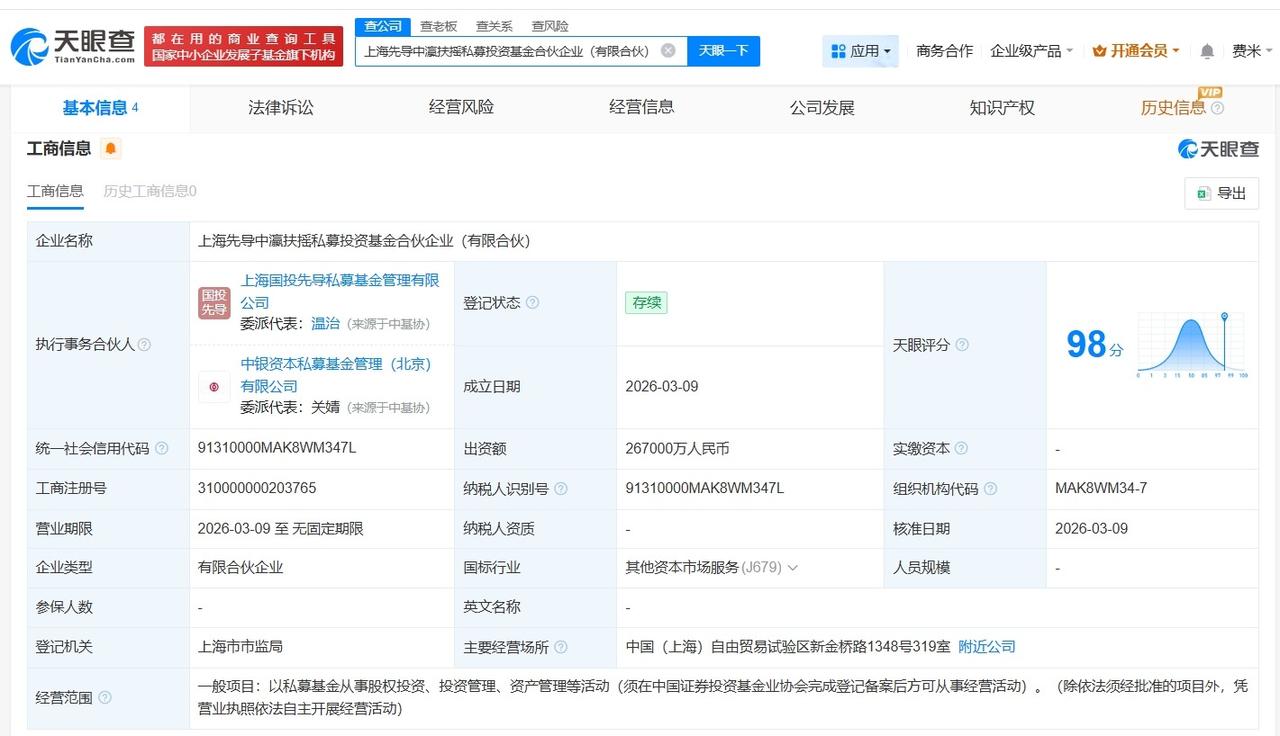This screenshot has height=736, width=1280.
Task: Click the VIP badge on 历史信息
Action: coord(1210,94)
